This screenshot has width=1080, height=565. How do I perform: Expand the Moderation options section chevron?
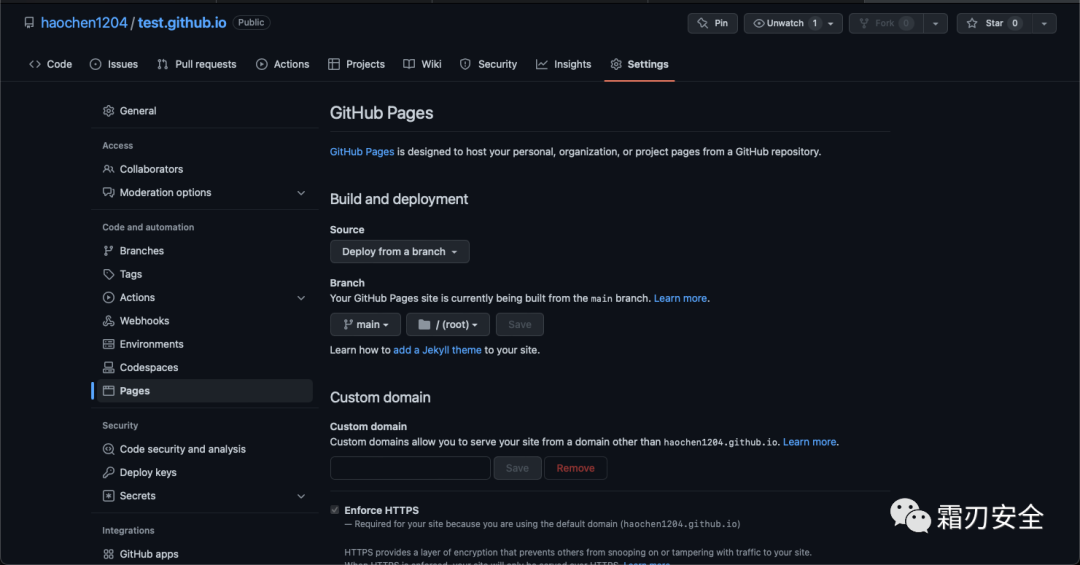pyautogui.click(x=301, y=193)
